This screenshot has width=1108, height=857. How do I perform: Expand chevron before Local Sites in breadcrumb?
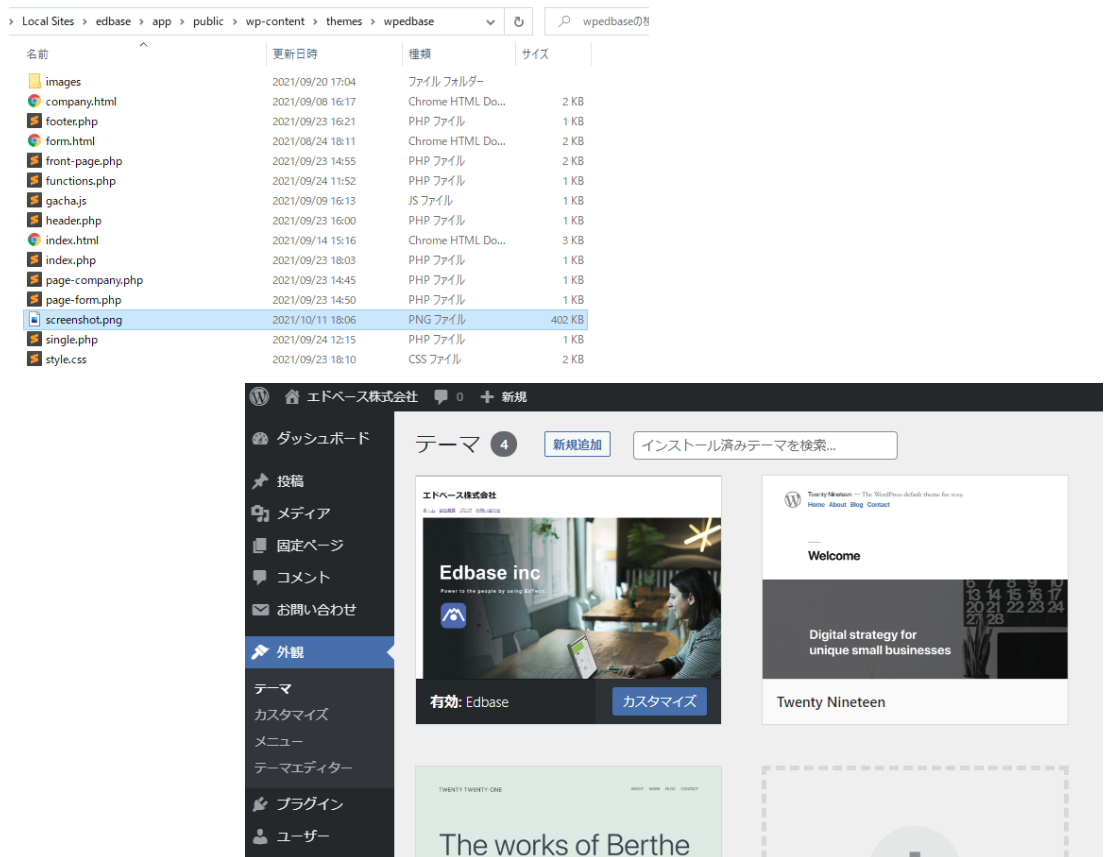pyautogui.click(x=11, y=22)
